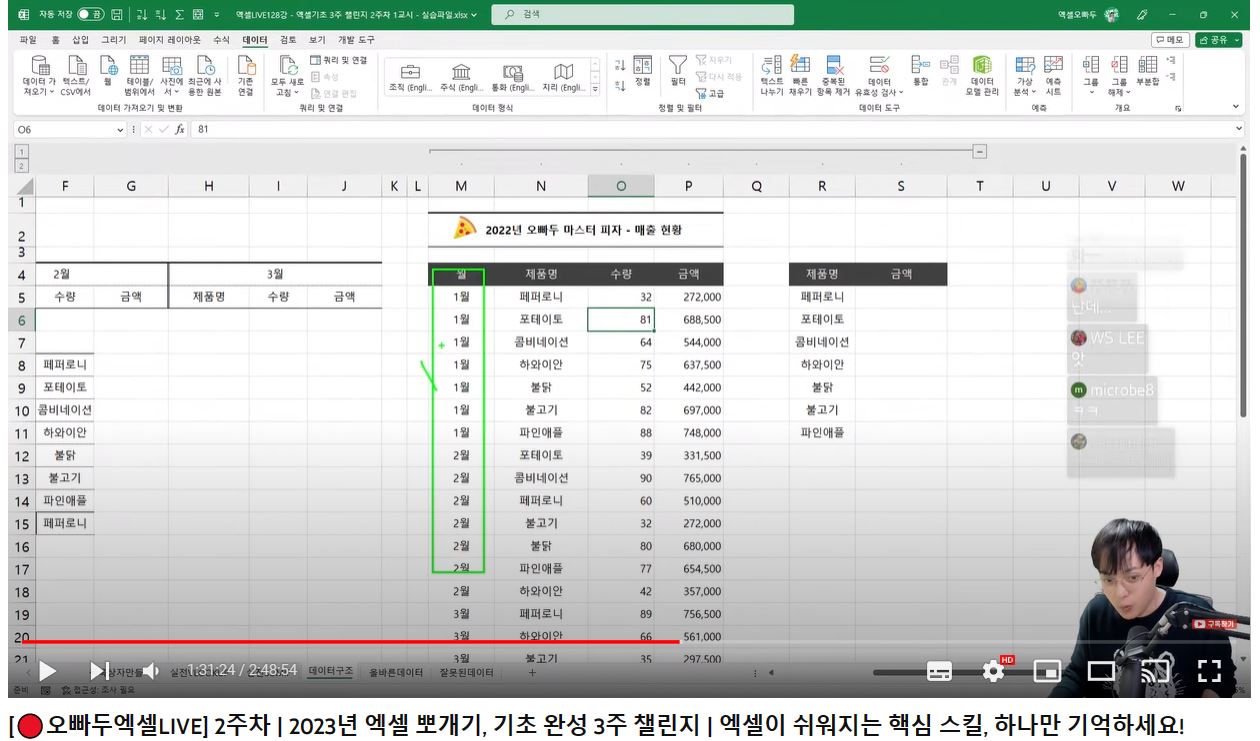Sort ascending with the A-Z icon

pyautogui.click(x=620, y=65)
